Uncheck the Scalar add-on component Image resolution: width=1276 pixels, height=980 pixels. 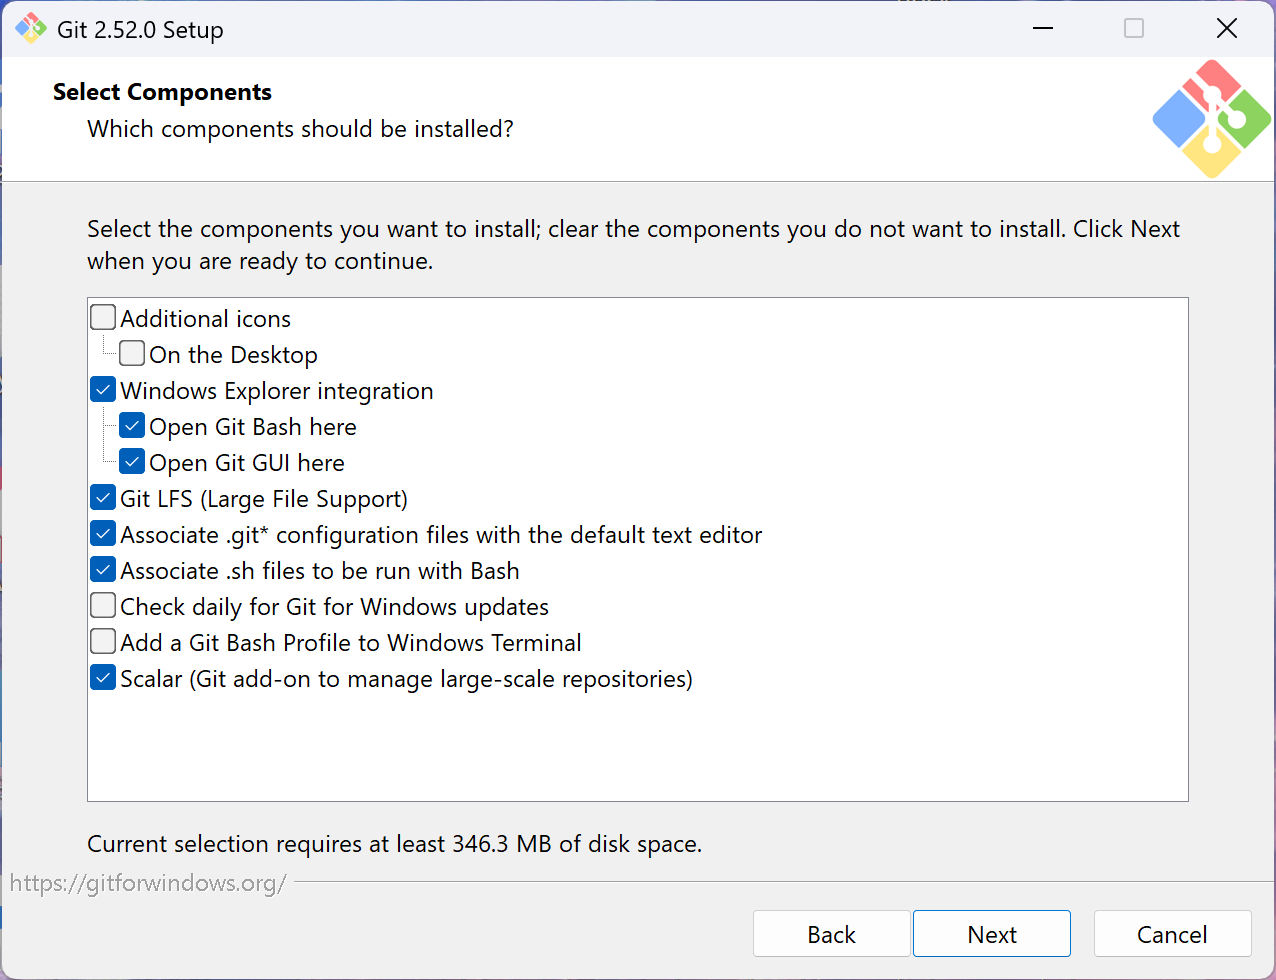pyautogui.click(x=103, y=678)
